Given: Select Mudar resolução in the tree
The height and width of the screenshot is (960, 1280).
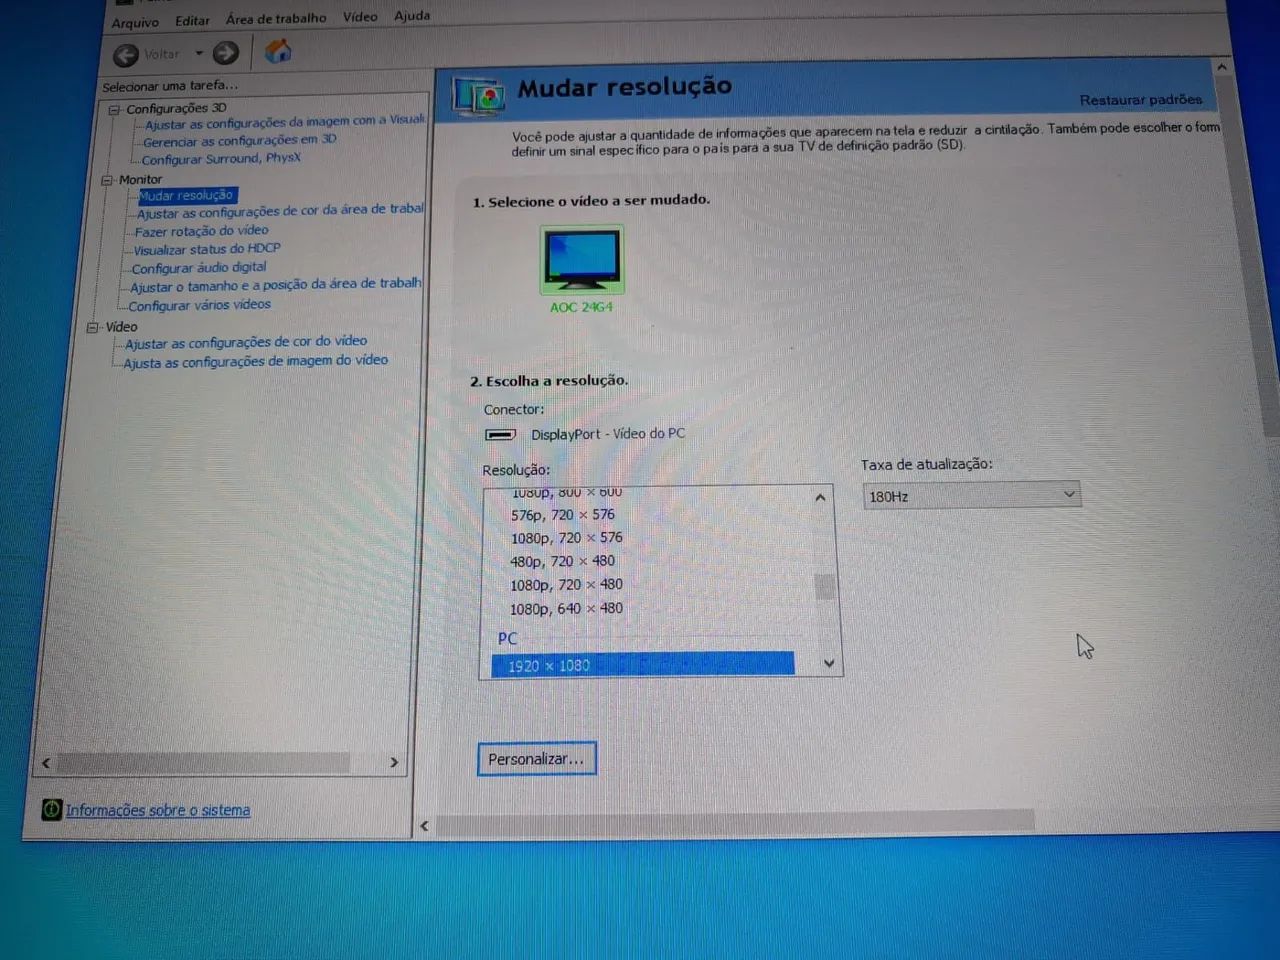Looking at the screenshot, I should (x=187, y=196).
